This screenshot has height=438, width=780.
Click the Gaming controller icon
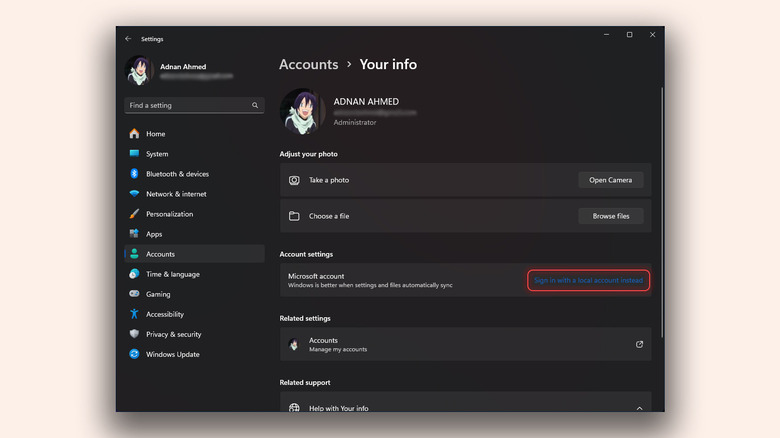[x=134, y=294]
